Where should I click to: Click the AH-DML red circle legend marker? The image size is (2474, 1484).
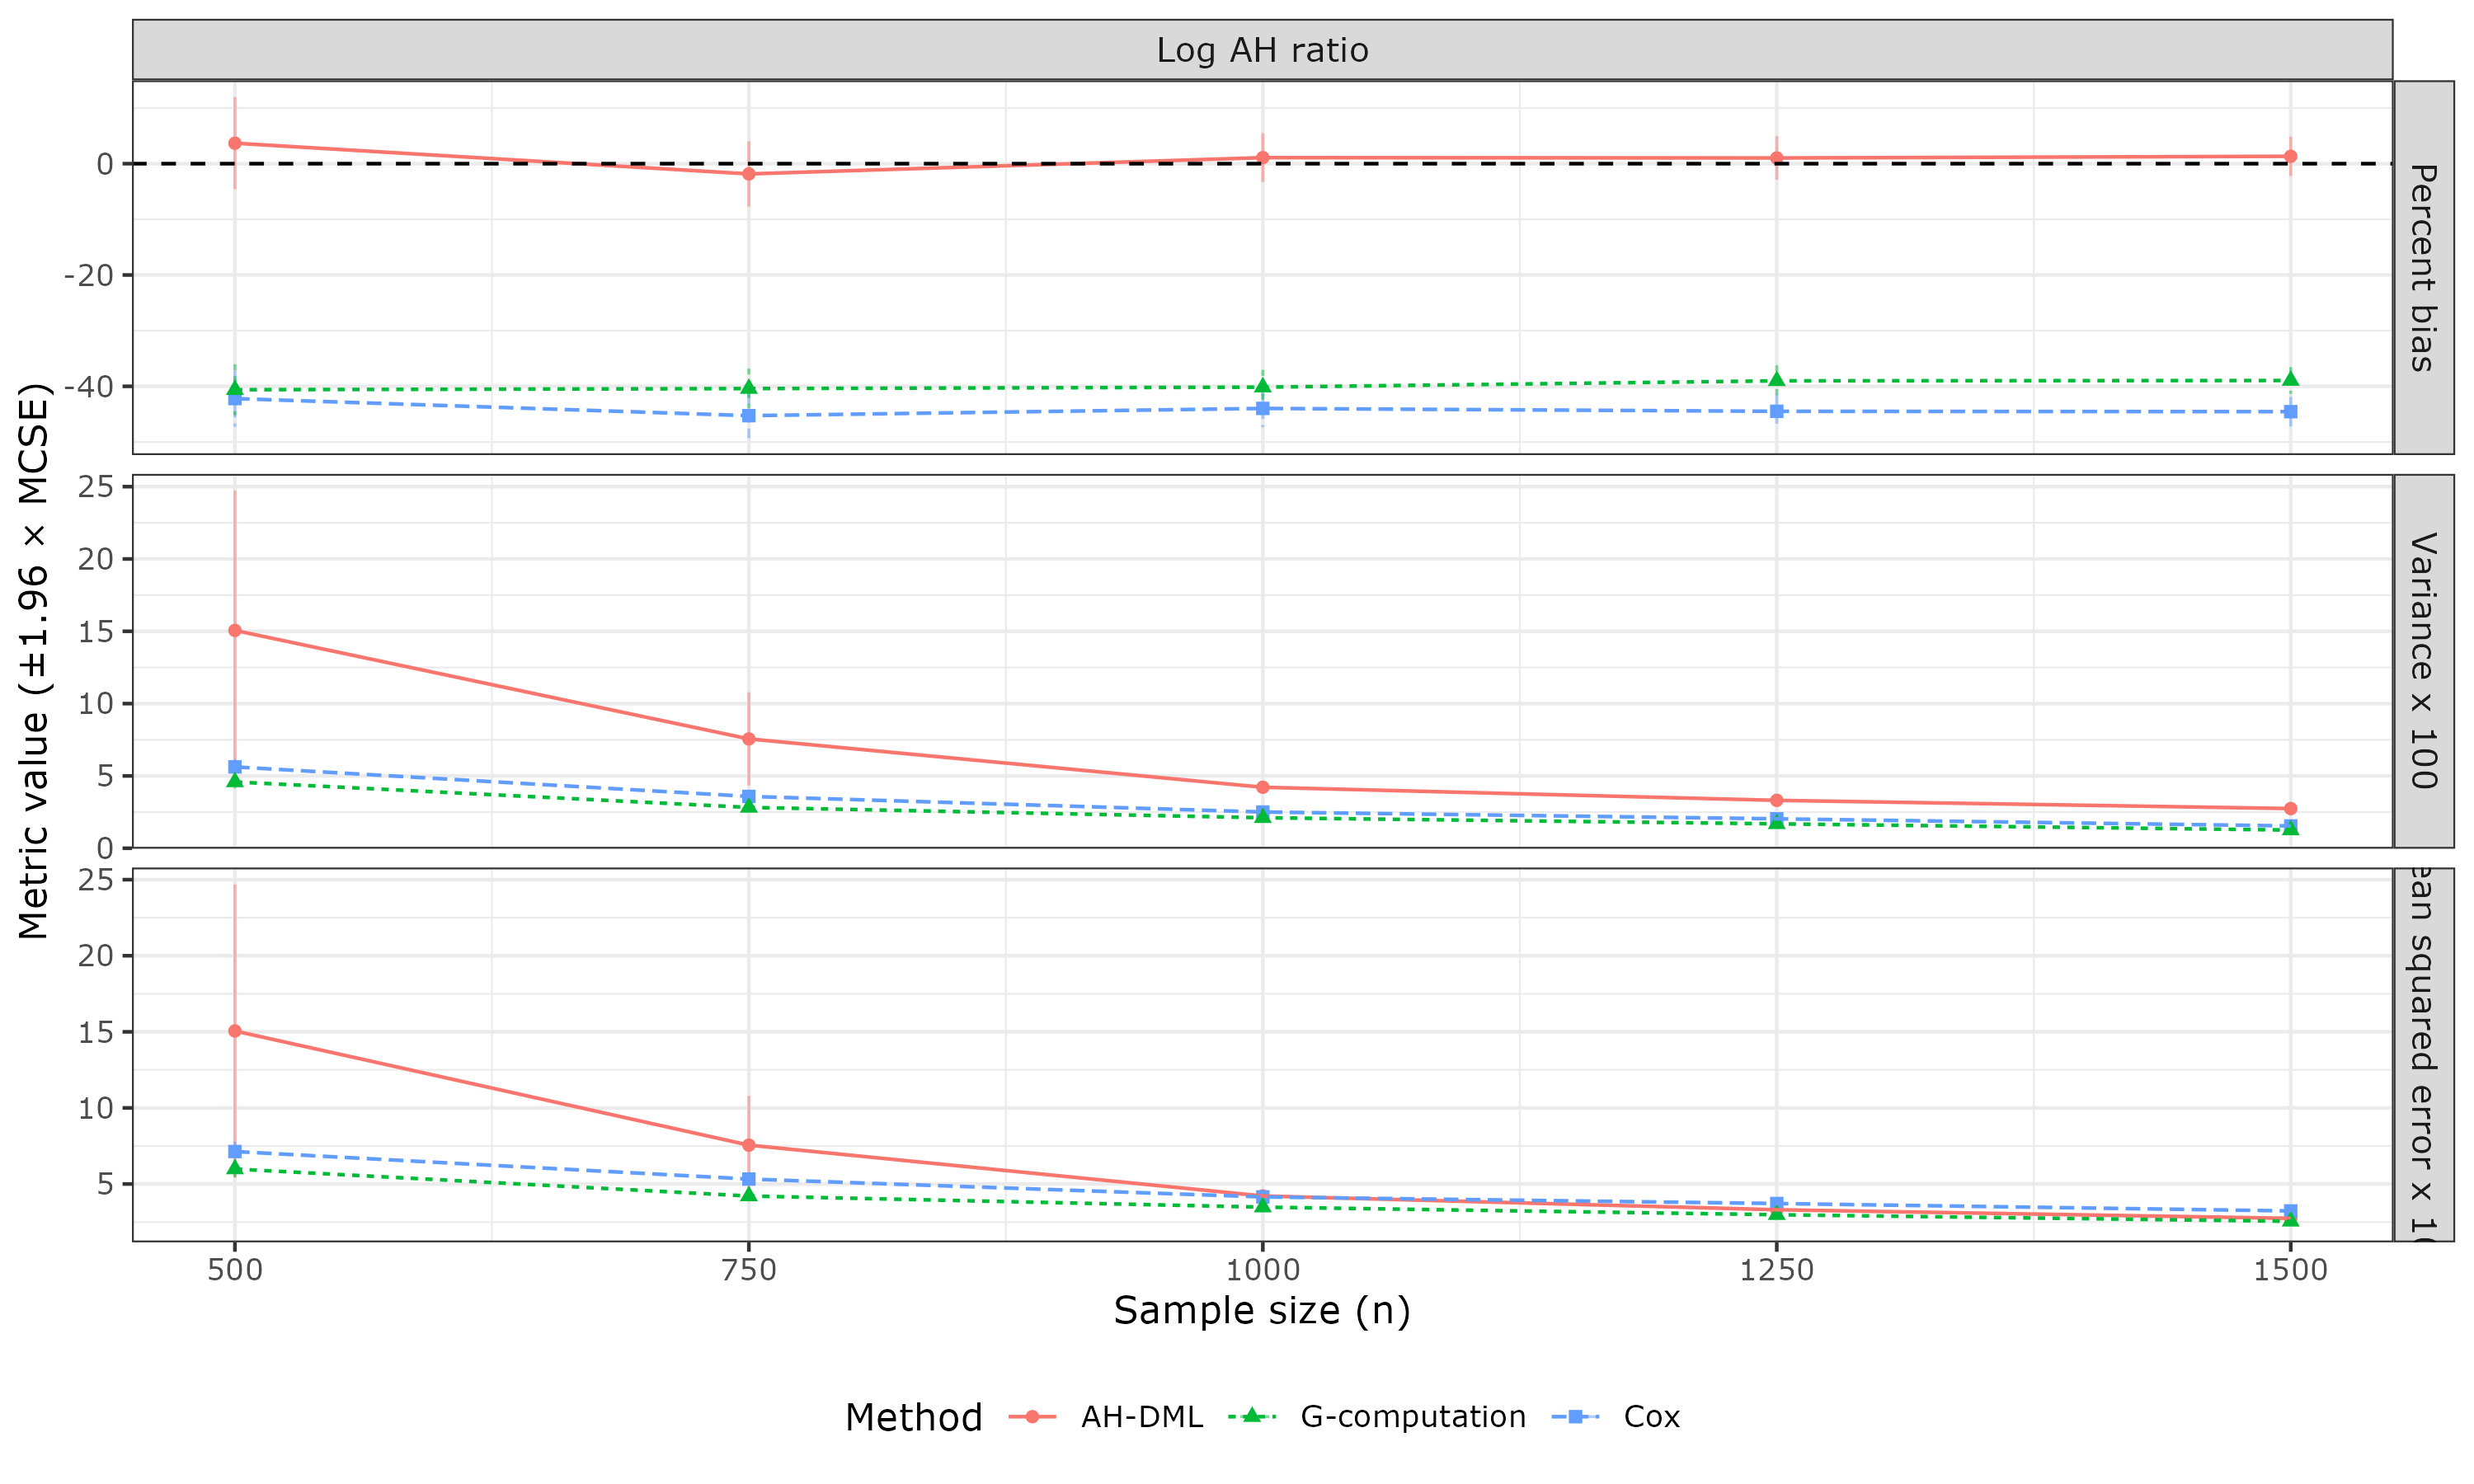[1032, 1416]
